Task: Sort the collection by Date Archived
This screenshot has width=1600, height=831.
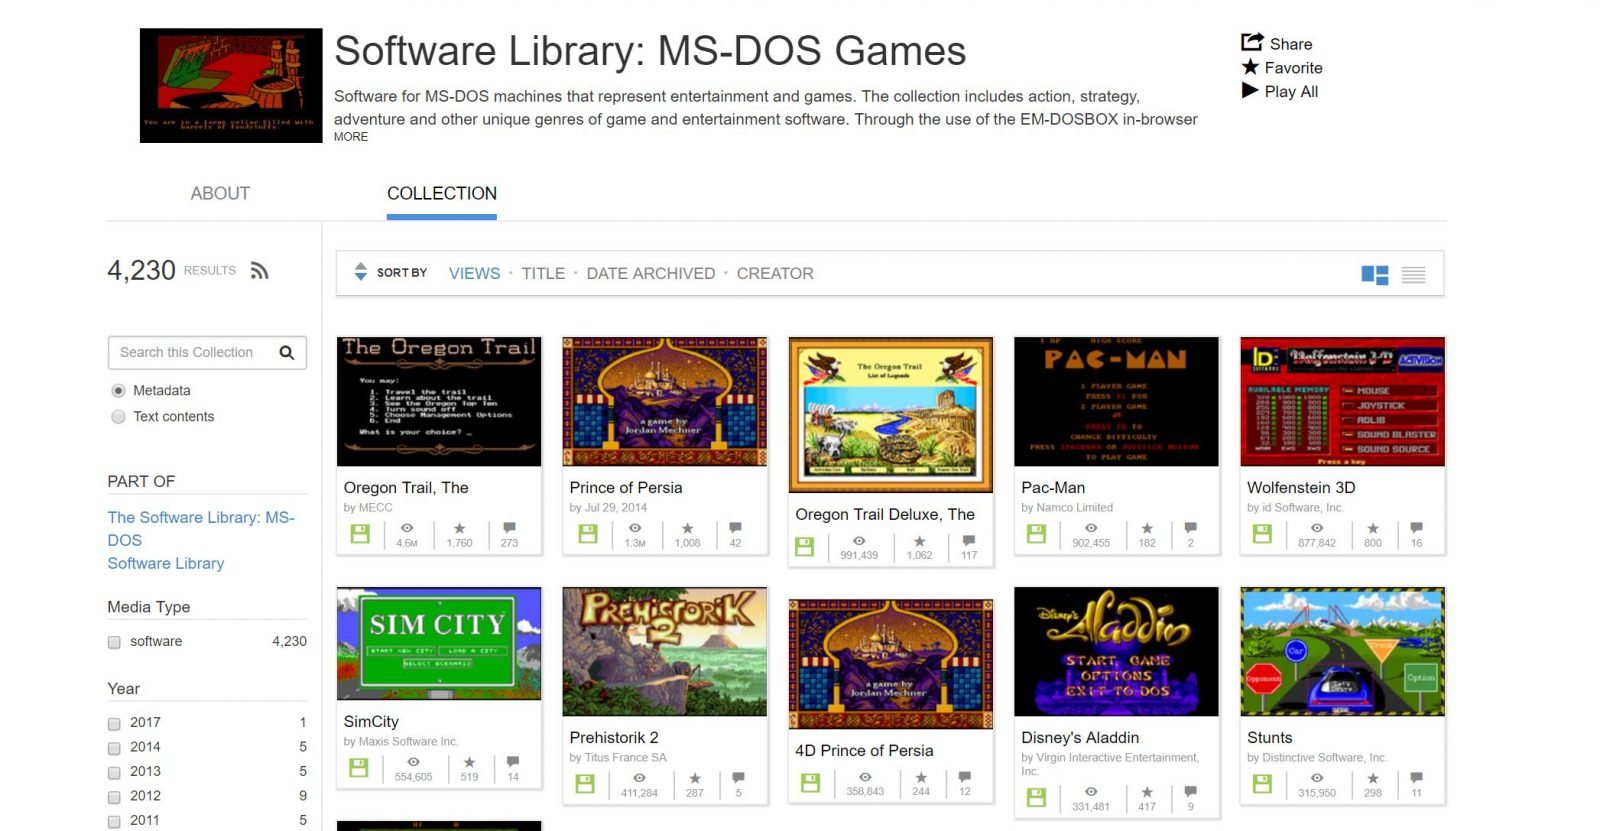Action: coord(650,273)
